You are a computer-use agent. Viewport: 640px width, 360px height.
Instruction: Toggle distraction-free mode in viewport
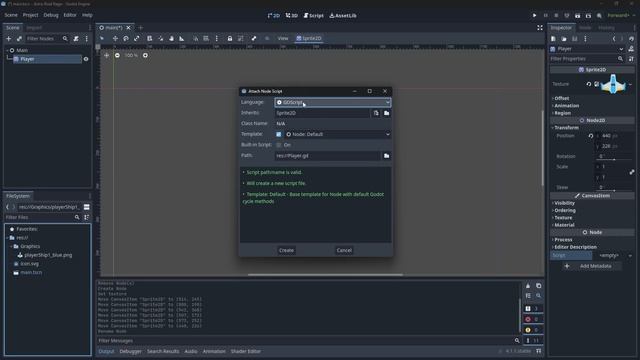point(540,28)
